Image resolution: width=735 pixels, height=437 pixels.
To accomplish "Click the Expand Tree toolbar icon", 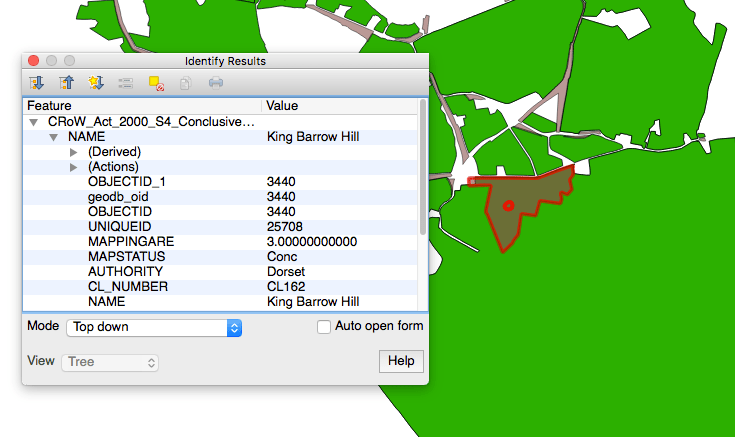I will [37, 83].
